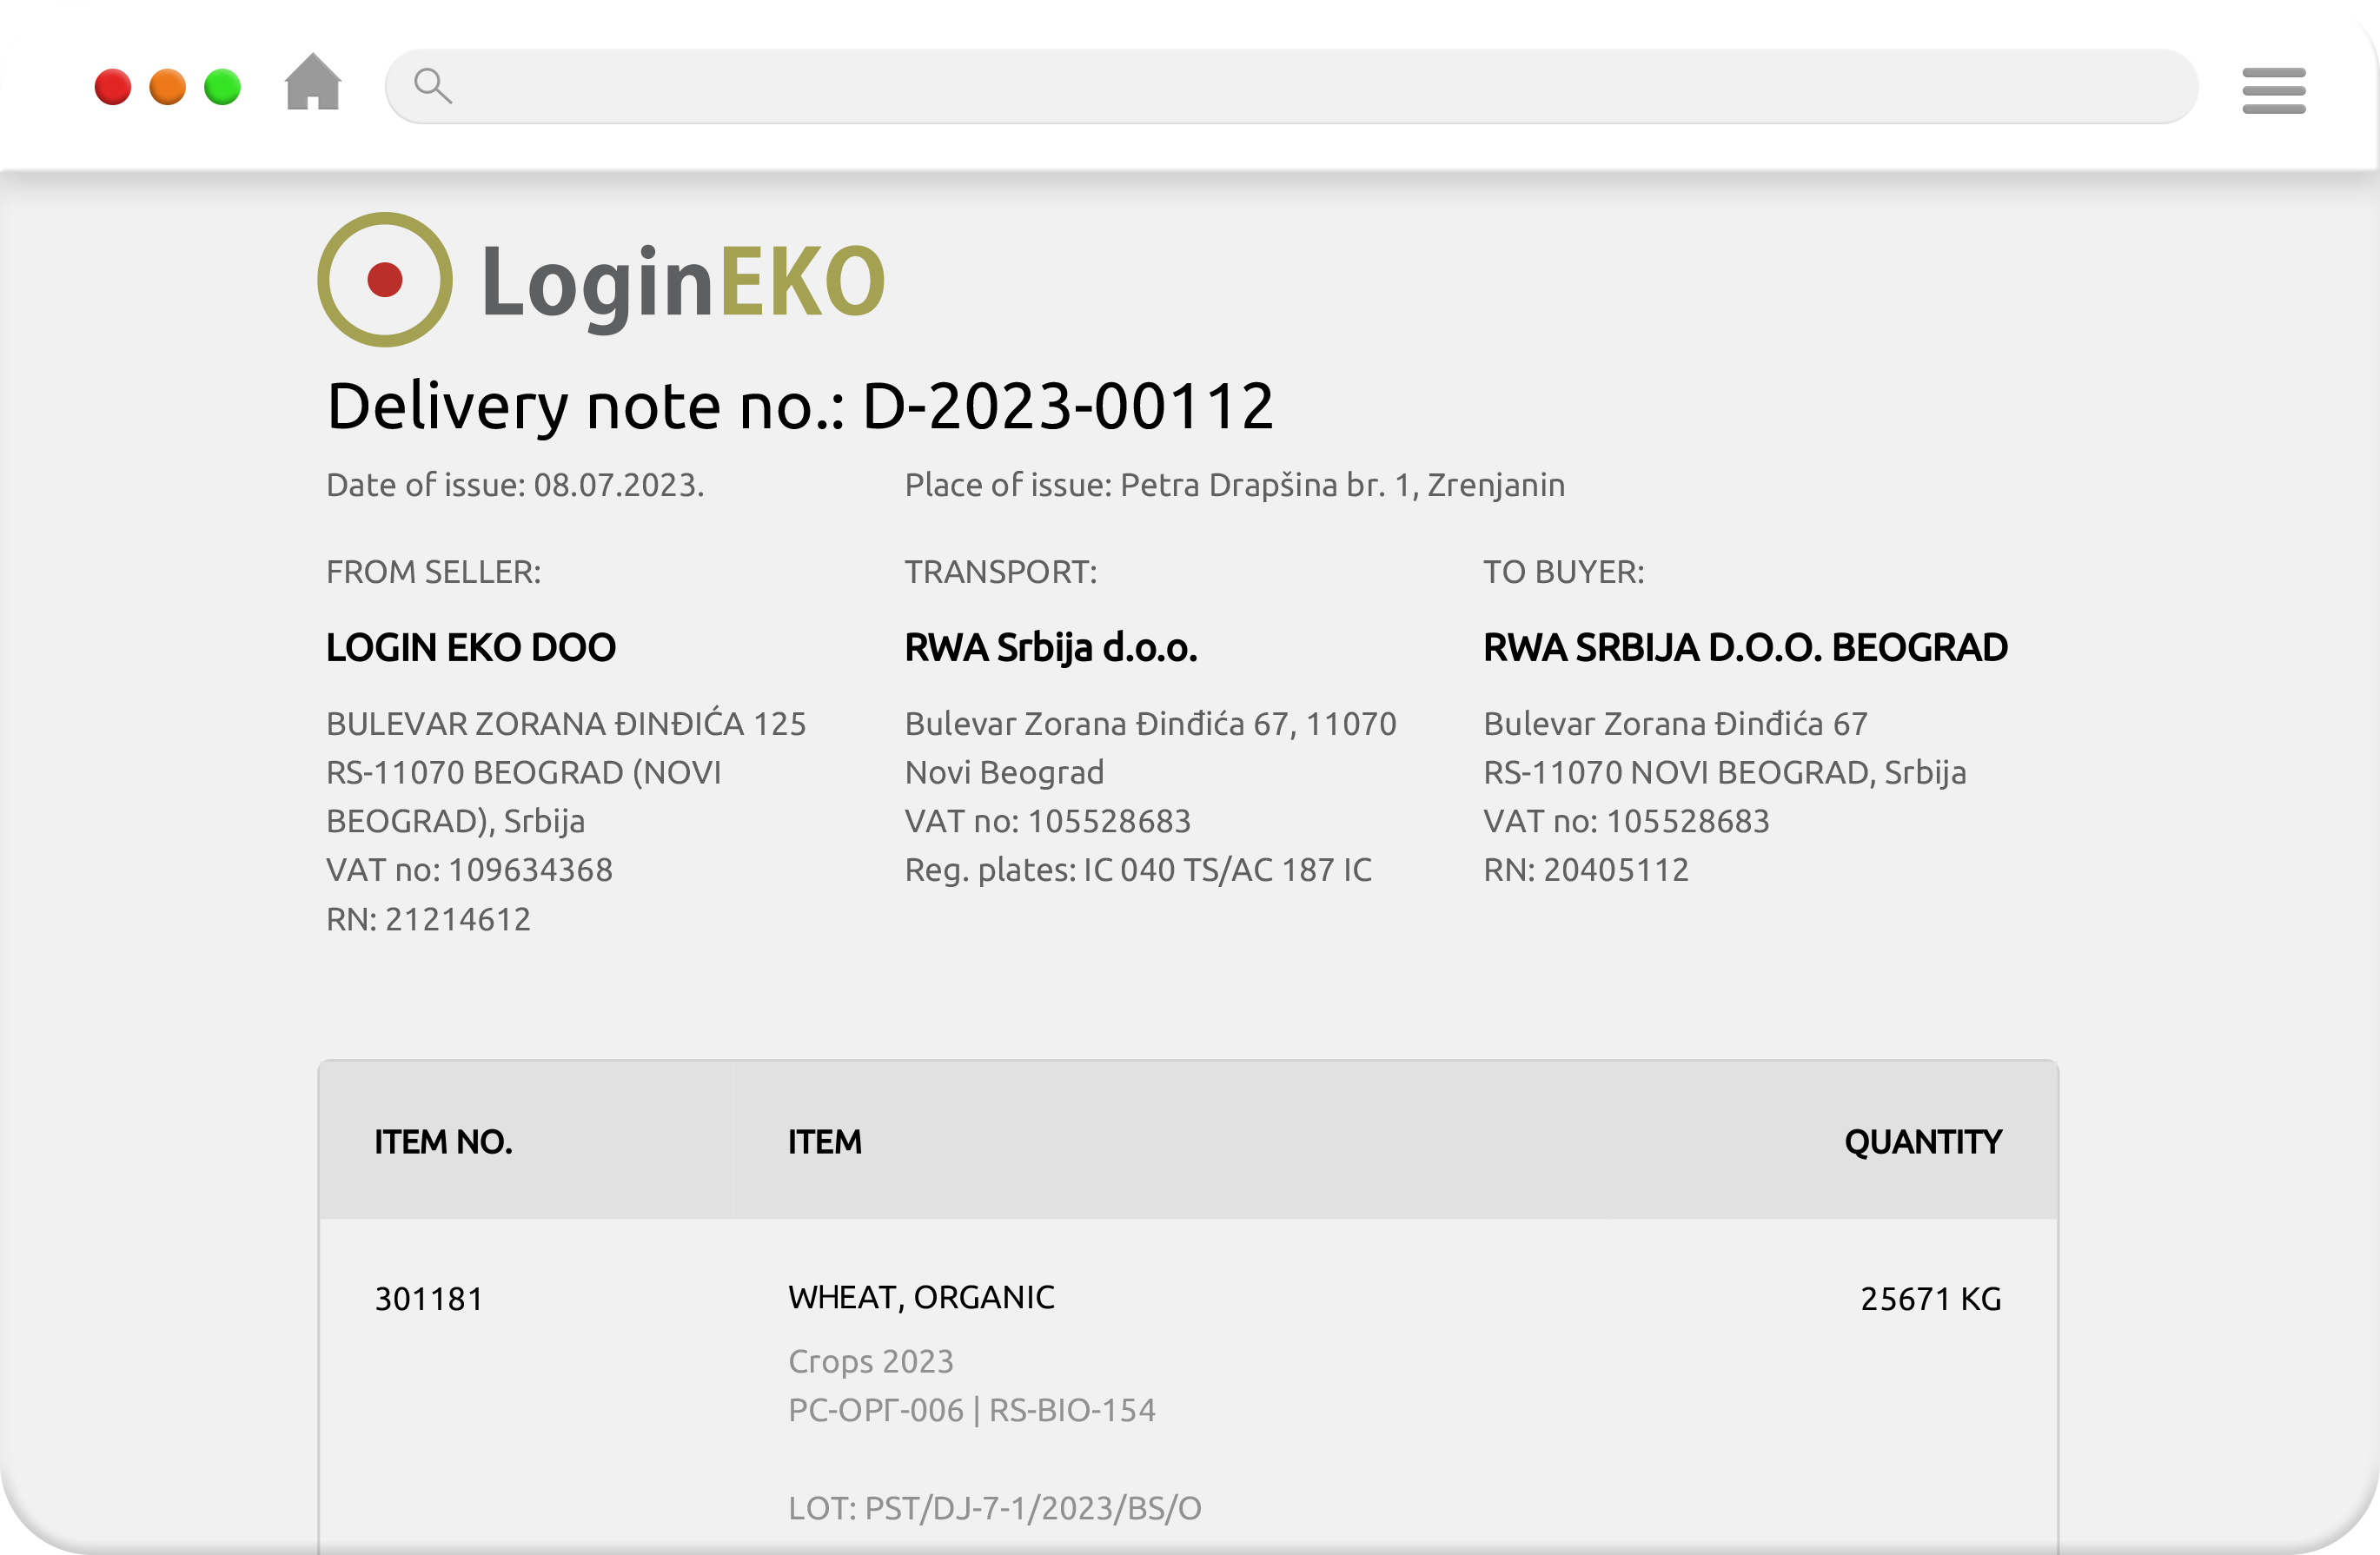Select seller name LOGIN EKO DOO
Screen dimensions: 2380x1555
pyautogui.click(x=471, y=648)
